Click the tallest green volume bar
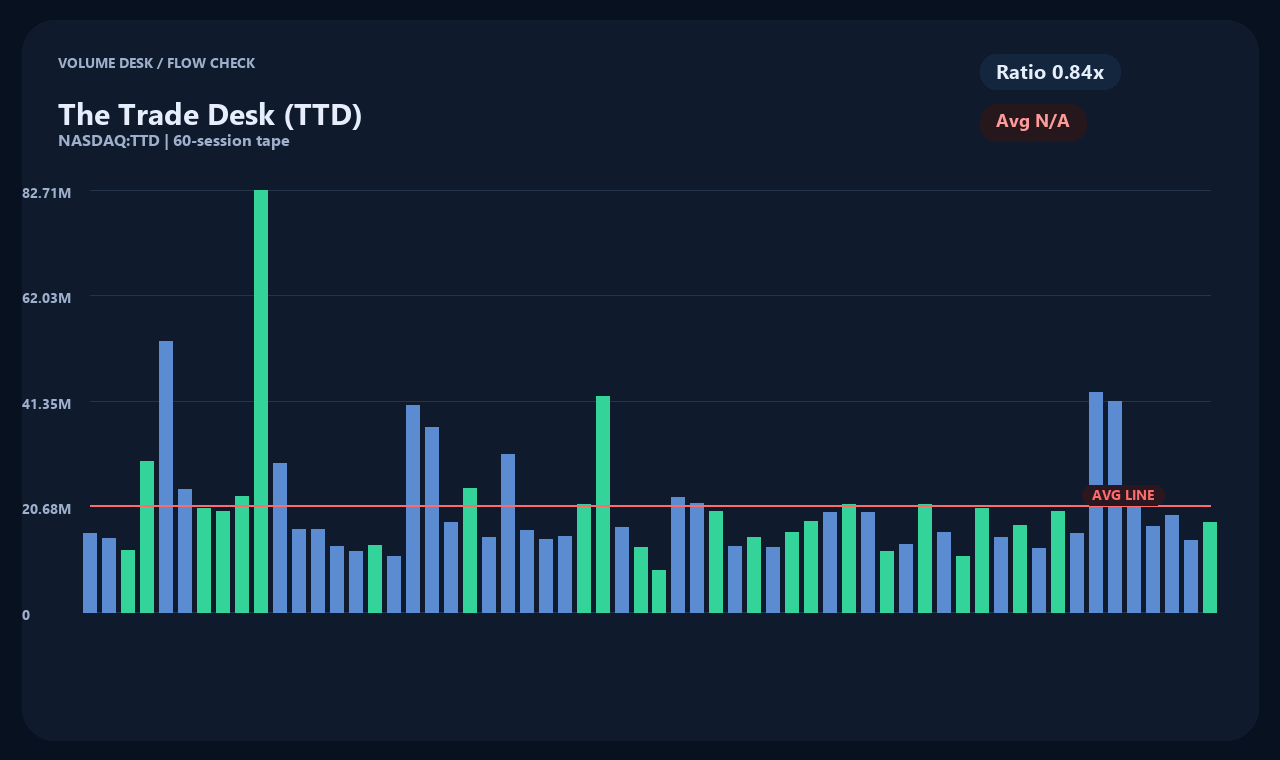 [261, 401]
